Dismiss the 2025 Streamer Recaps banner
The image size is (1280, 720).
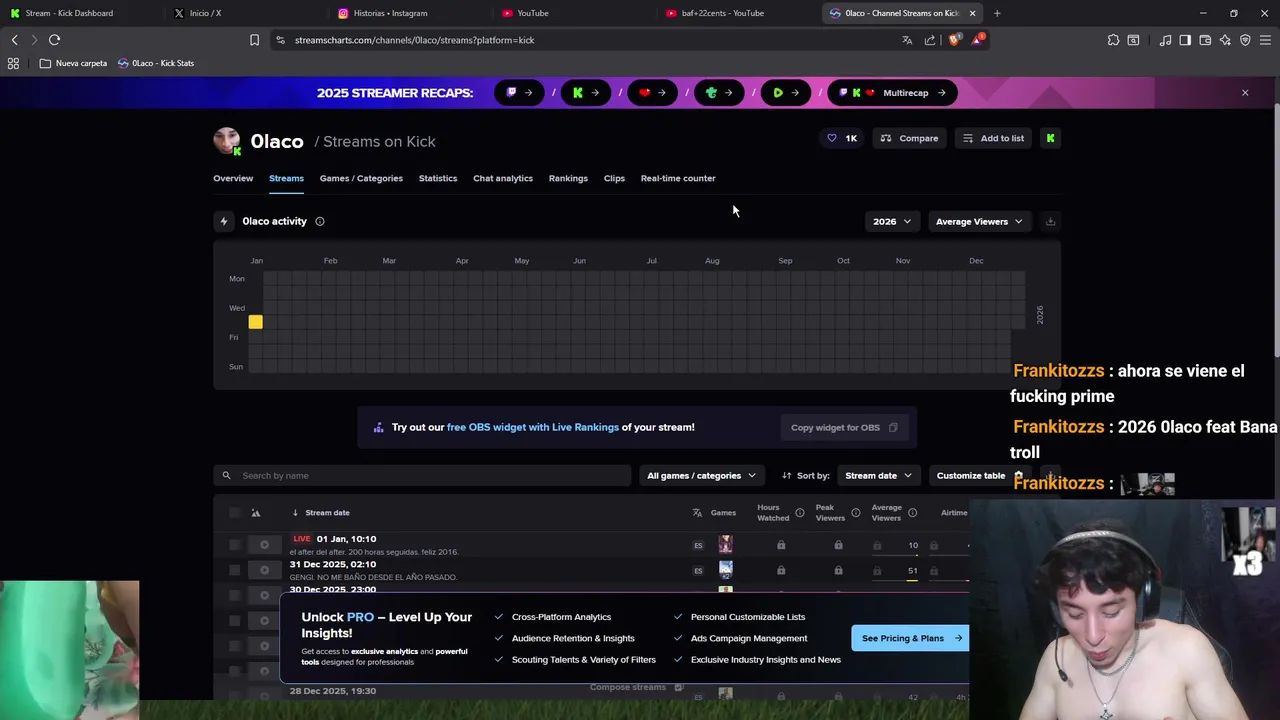point(1245,93)
